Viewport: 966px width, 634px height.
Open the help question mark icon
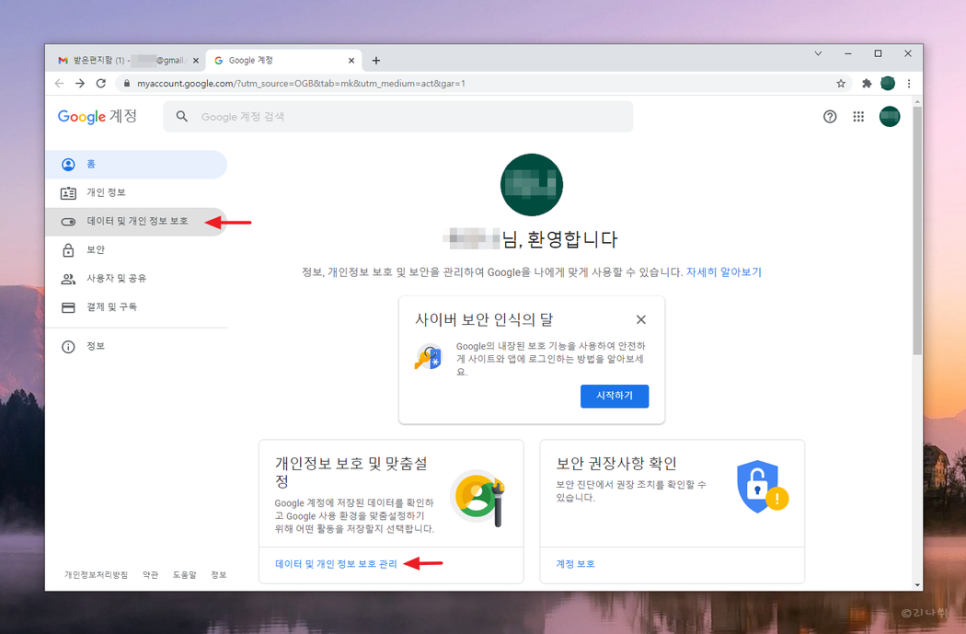829,116
